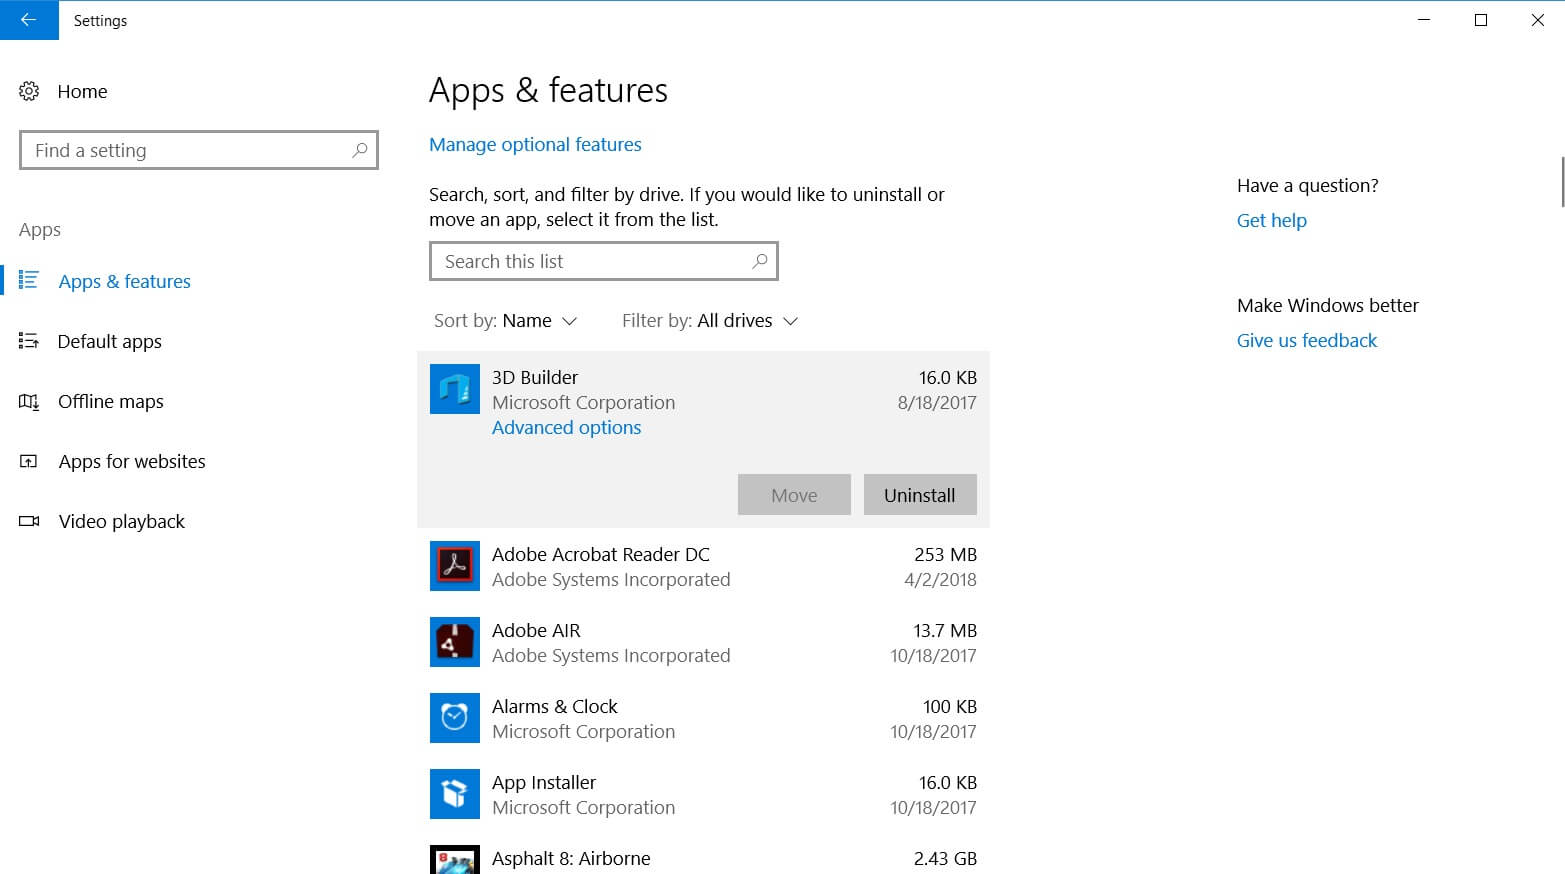The image size is (1565, 874).
Task: Select the Asphalt 8: Airborne entry
Action: [703, 854]
